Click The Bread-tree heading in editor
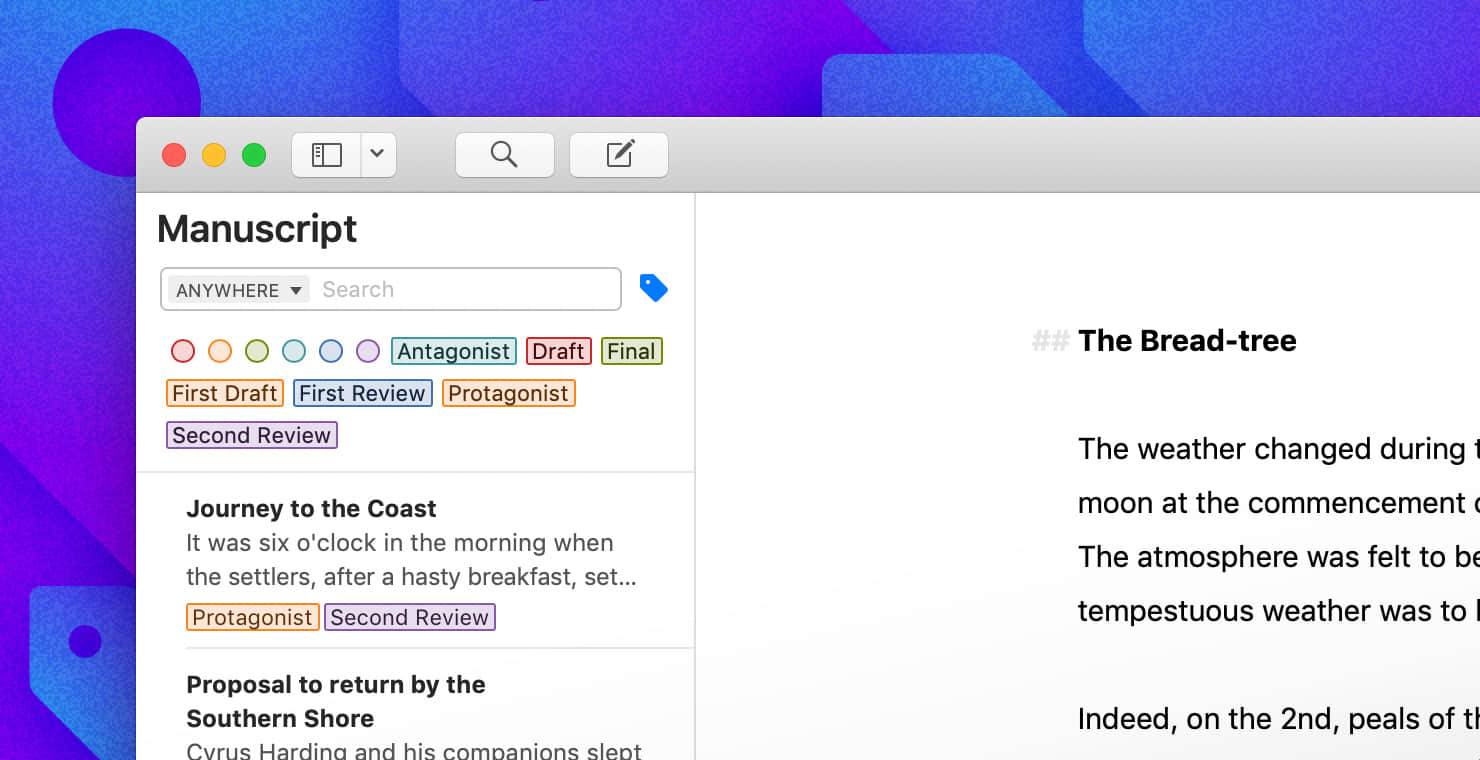 point(1187,341)
